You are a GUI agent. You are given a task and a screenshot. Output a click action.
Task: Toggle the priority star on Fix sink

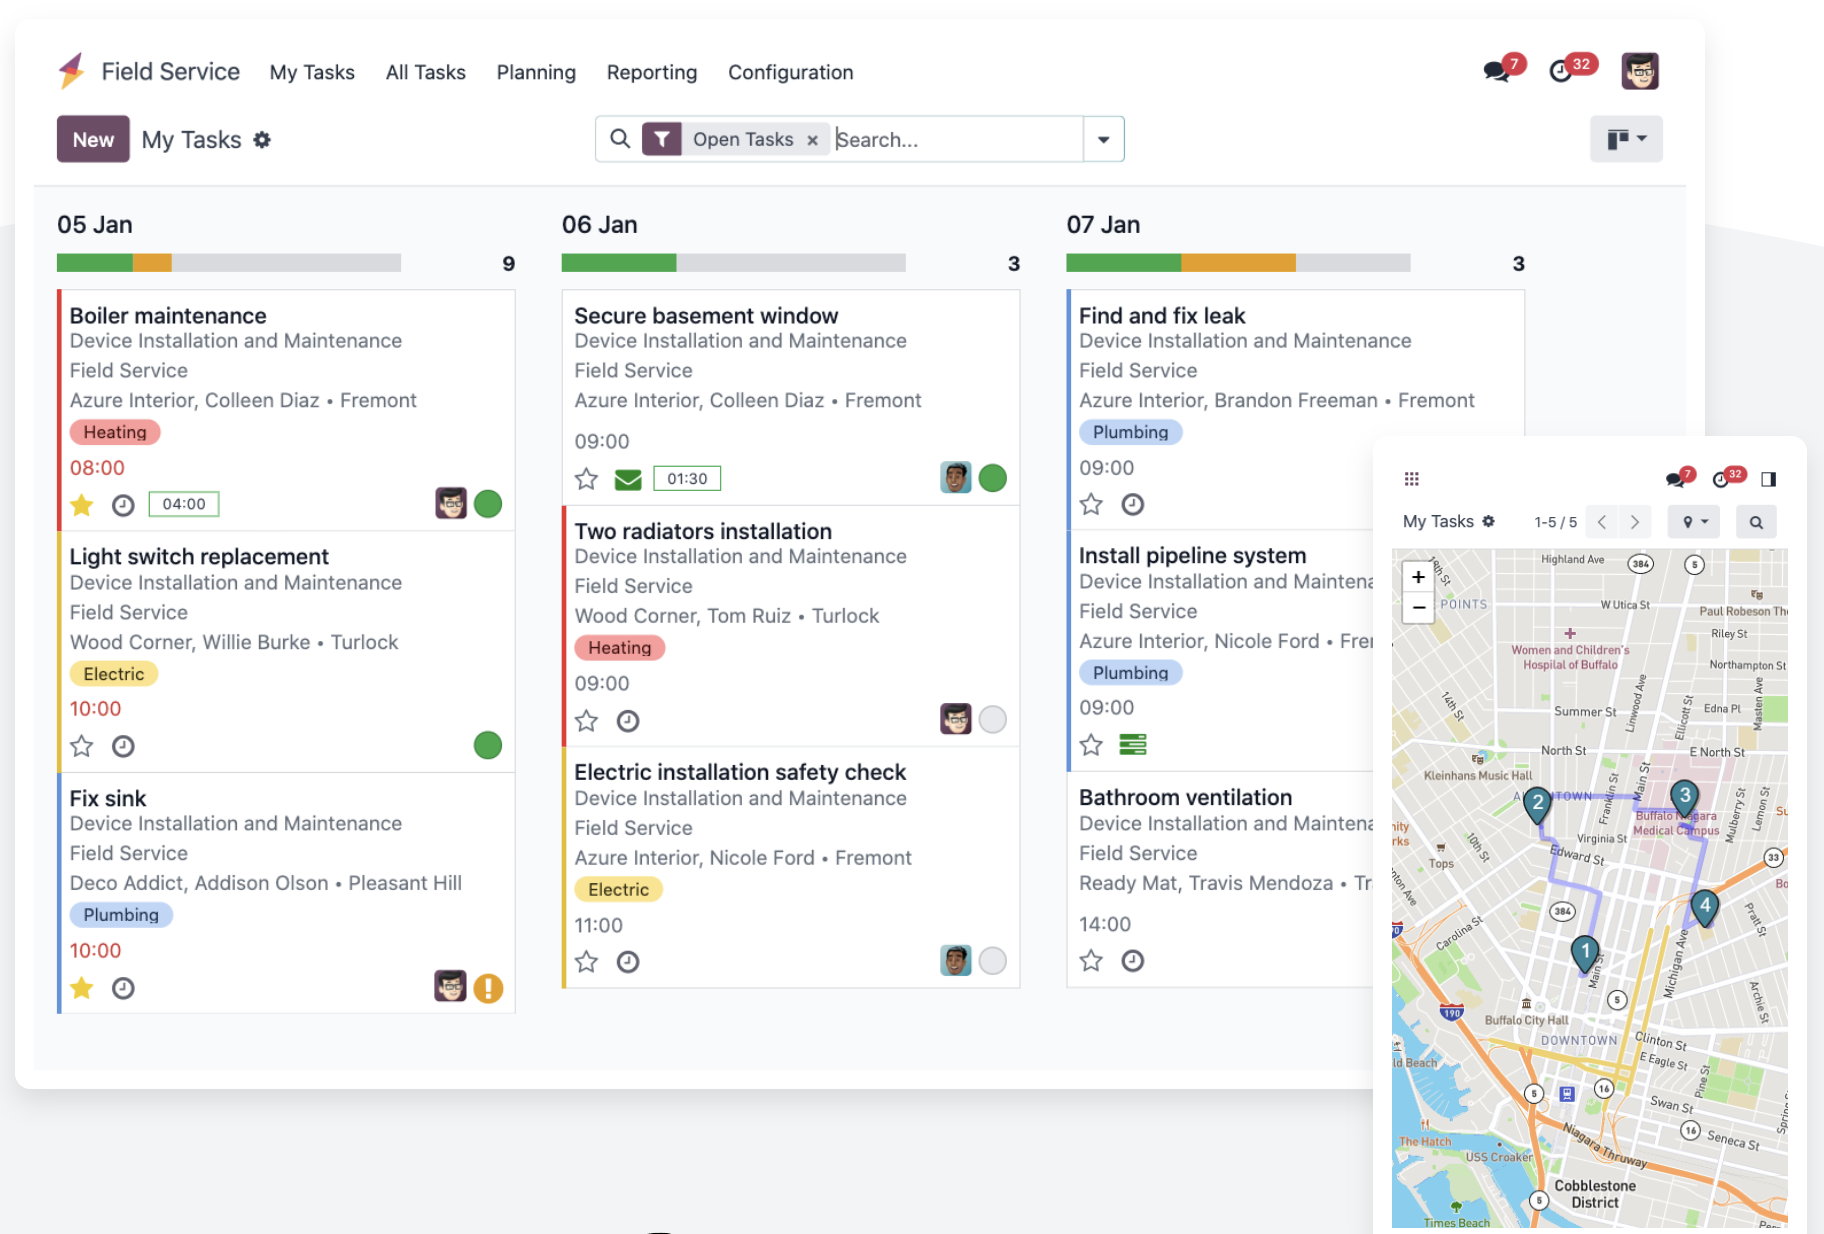pyautogui.click(x=82, y=989)
